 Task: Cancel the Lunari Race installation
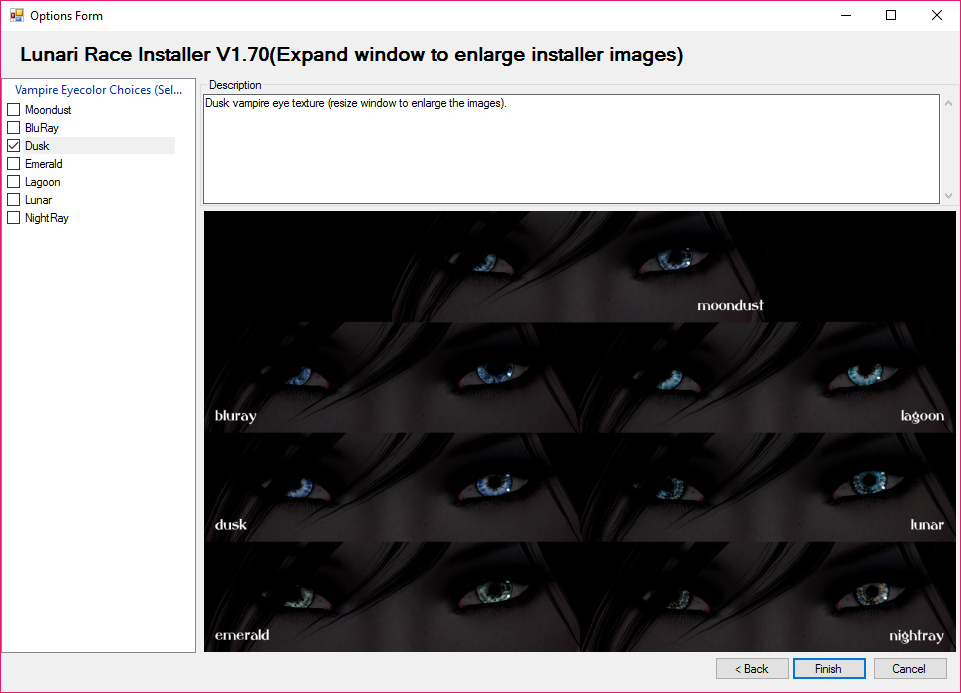(x=910, y=668)
